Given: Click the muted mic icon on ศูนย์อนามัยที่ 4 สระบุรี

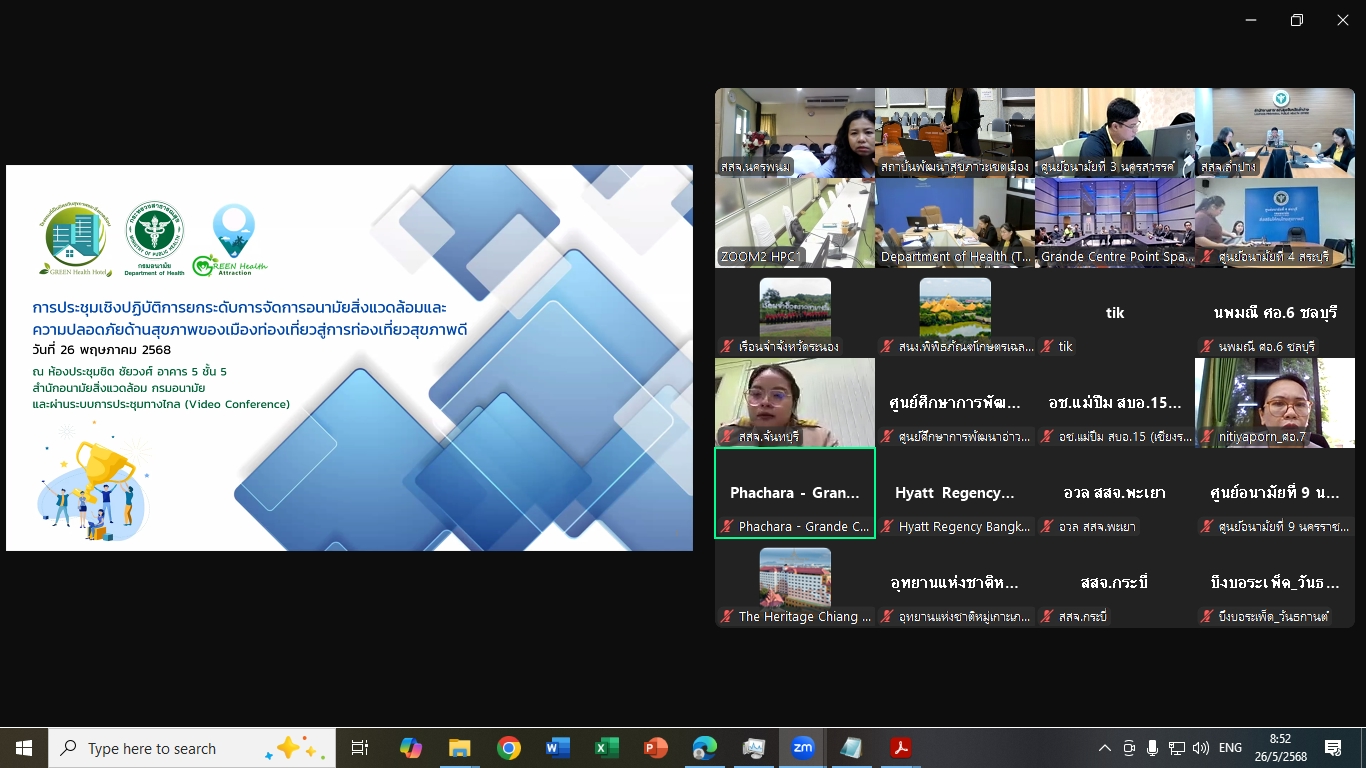Looking at the screenshot, I should pos(1208,257).
